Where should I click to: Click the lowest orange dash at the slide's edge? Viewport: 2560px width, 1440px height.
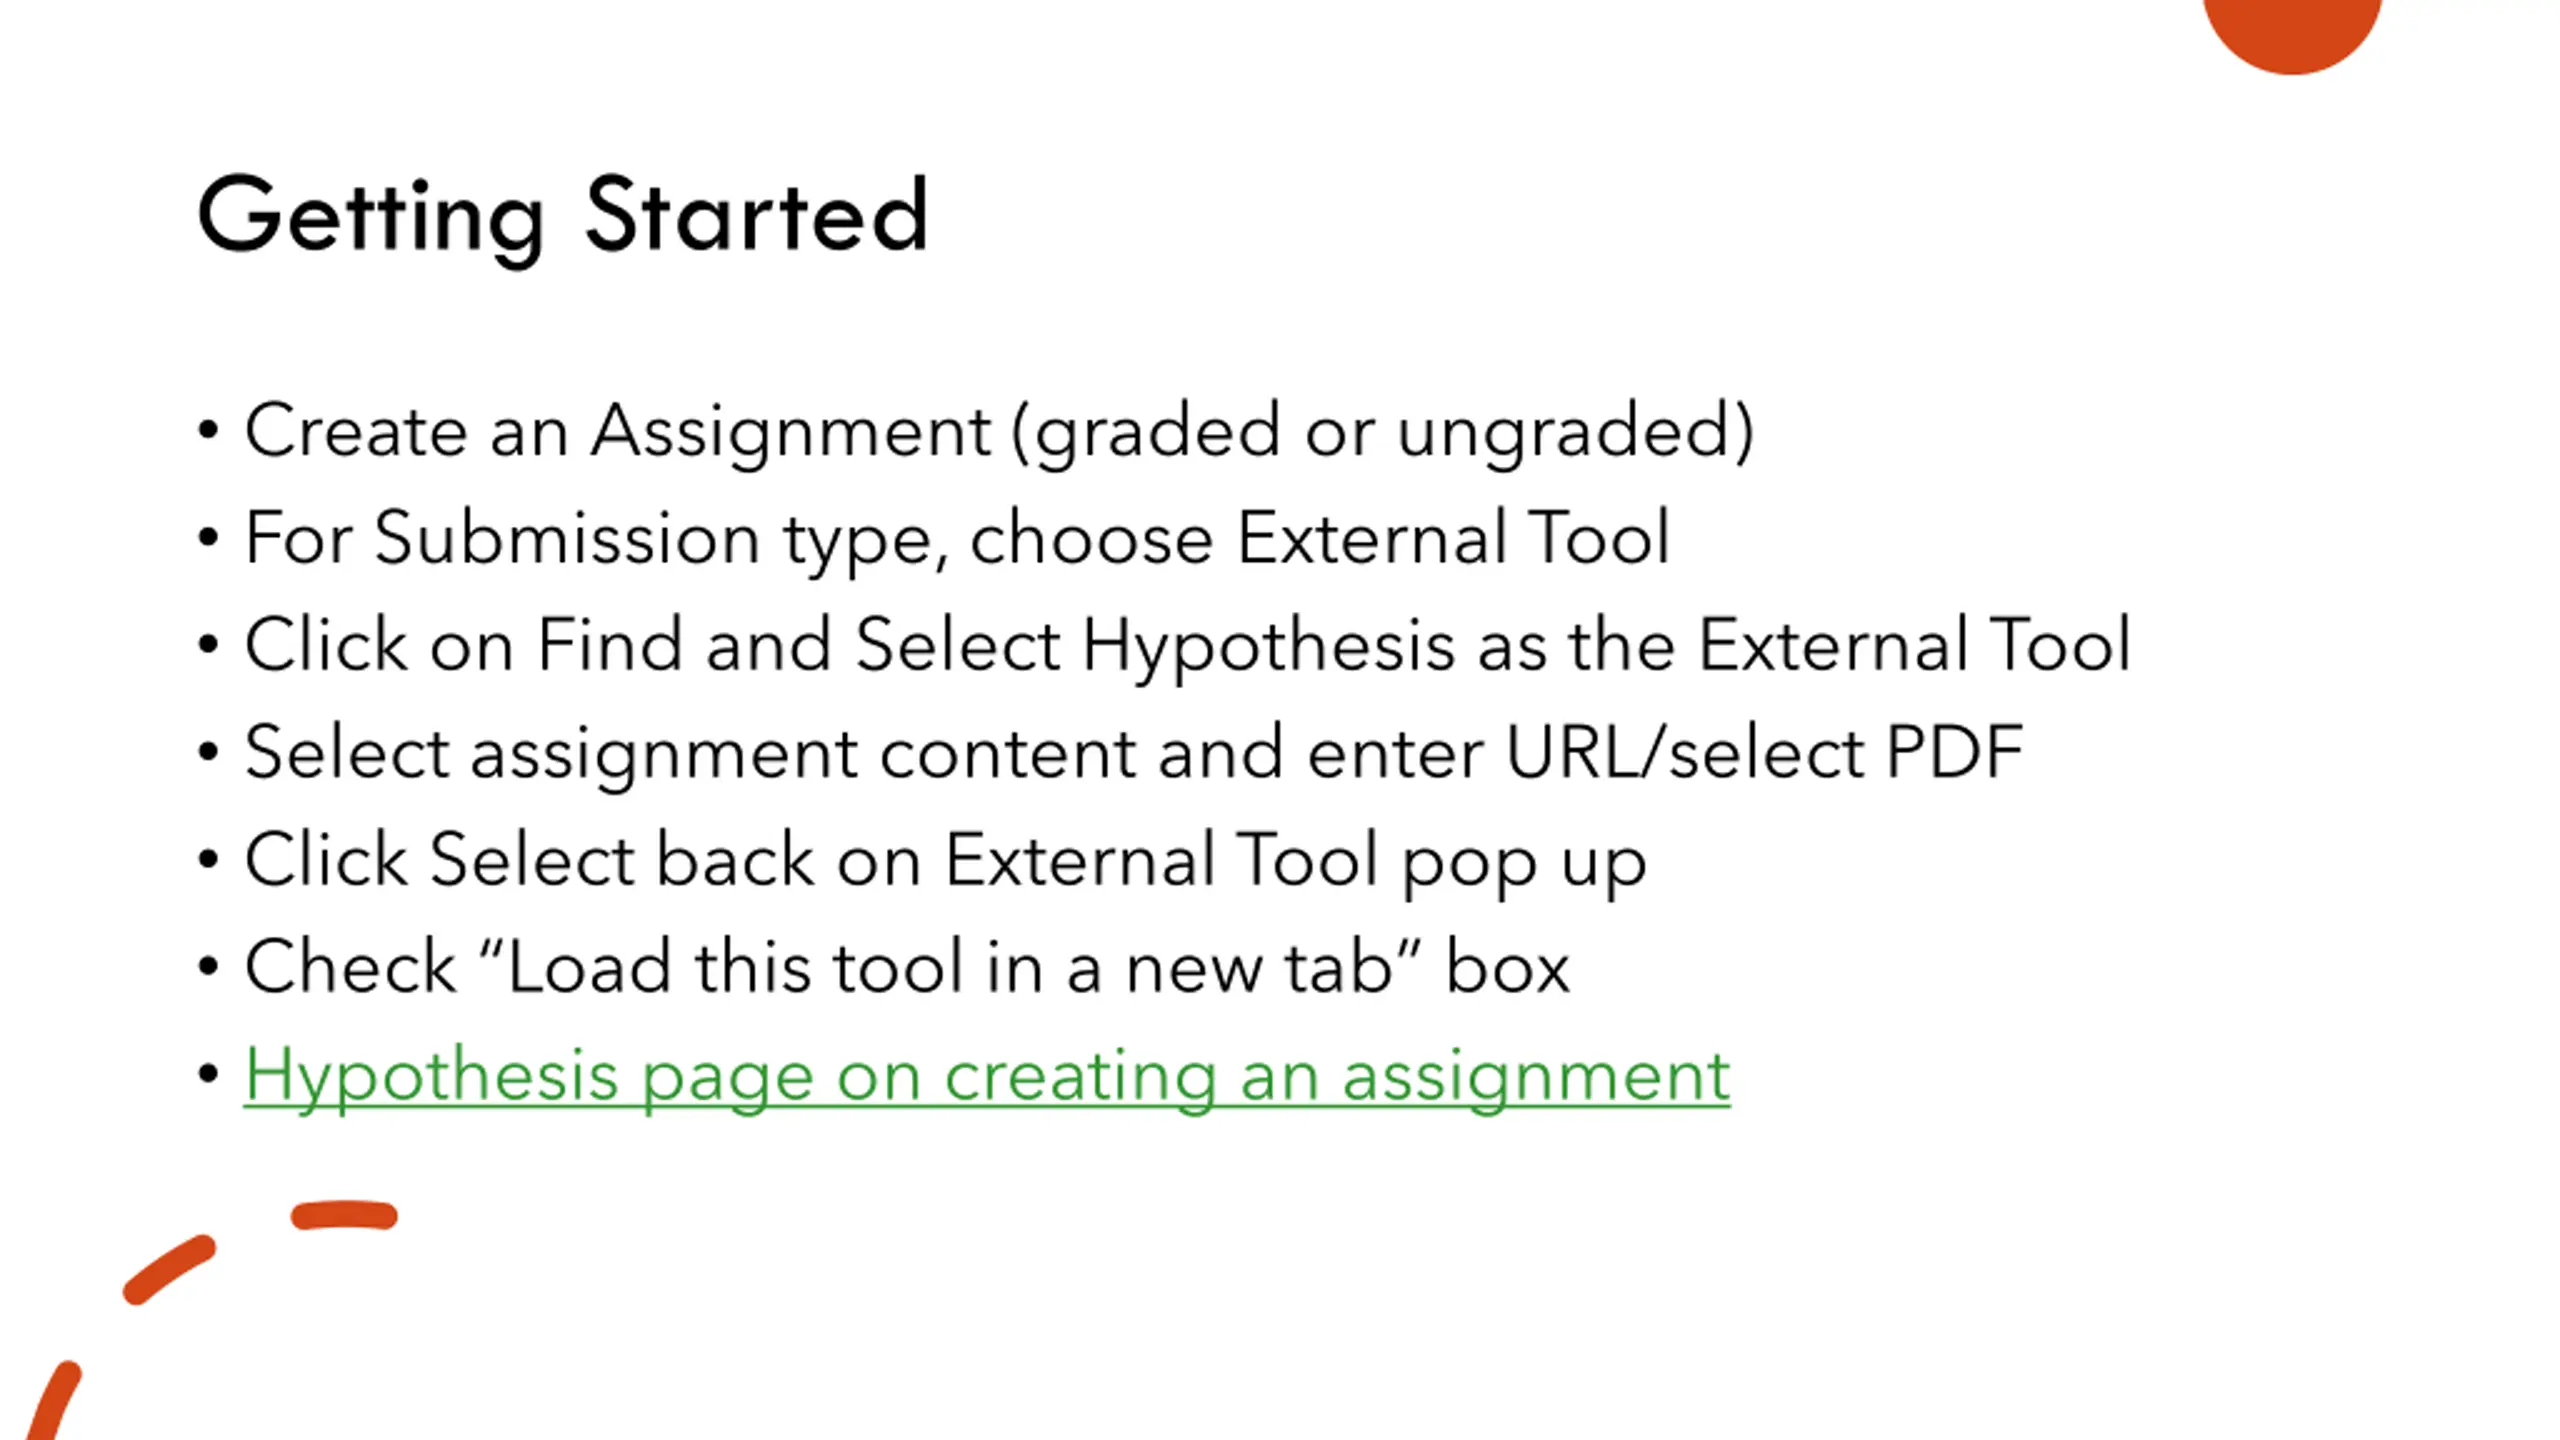pos(53,1402)
